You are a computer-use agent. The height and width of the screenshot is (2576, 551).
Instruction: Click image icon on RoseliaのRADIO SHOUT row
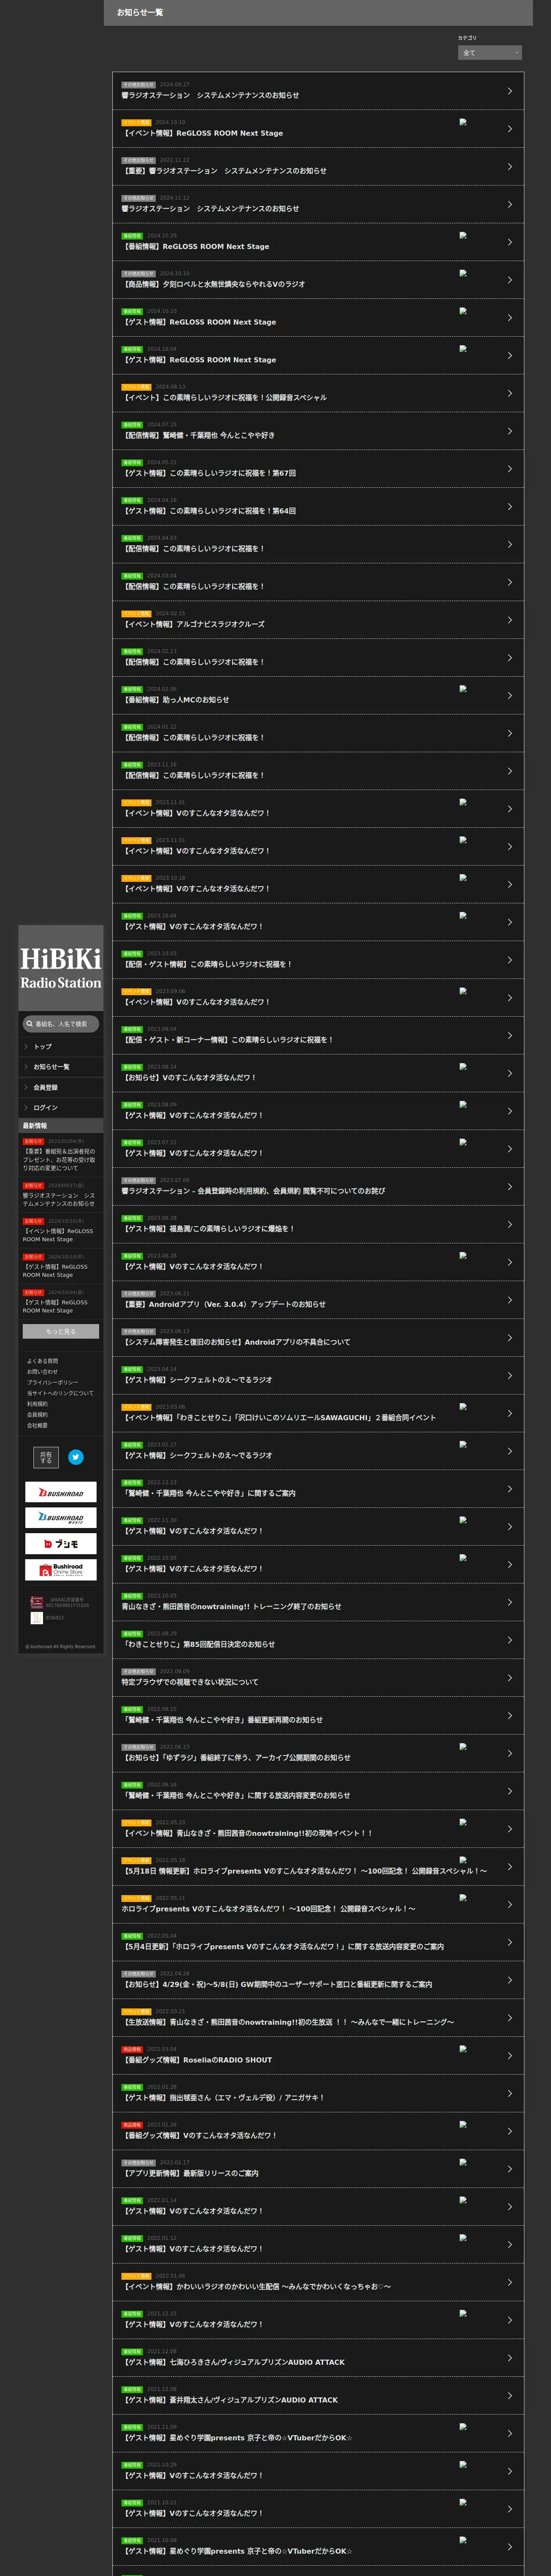click(x=463, y=2049)
